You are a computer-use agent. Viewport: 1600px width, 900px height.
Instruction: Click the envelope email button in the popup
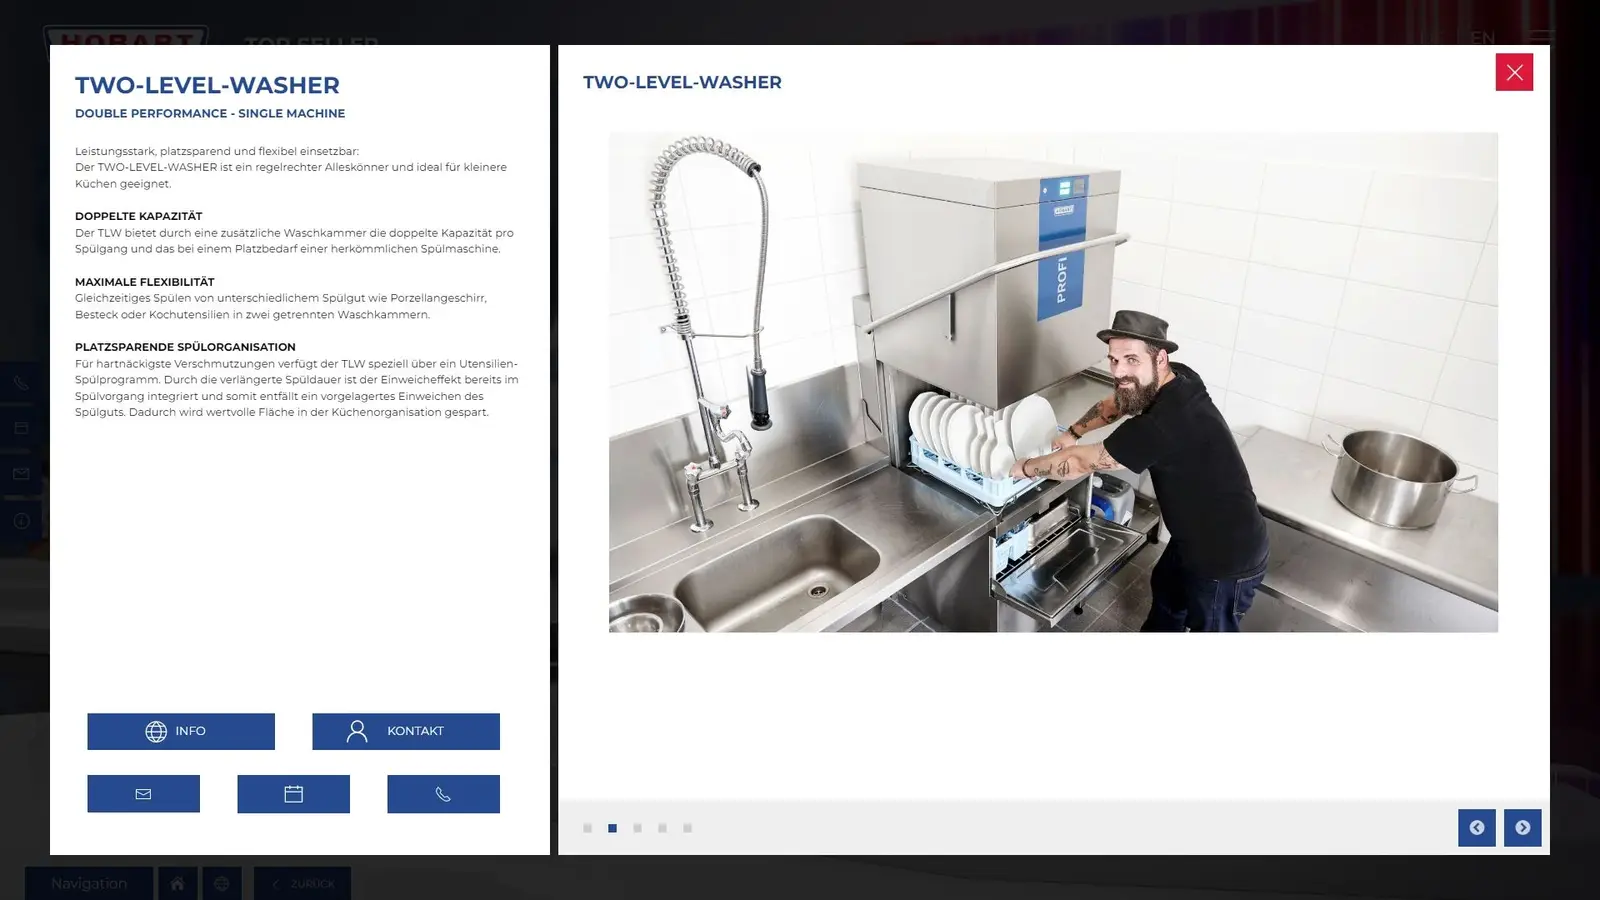[143, 794]
